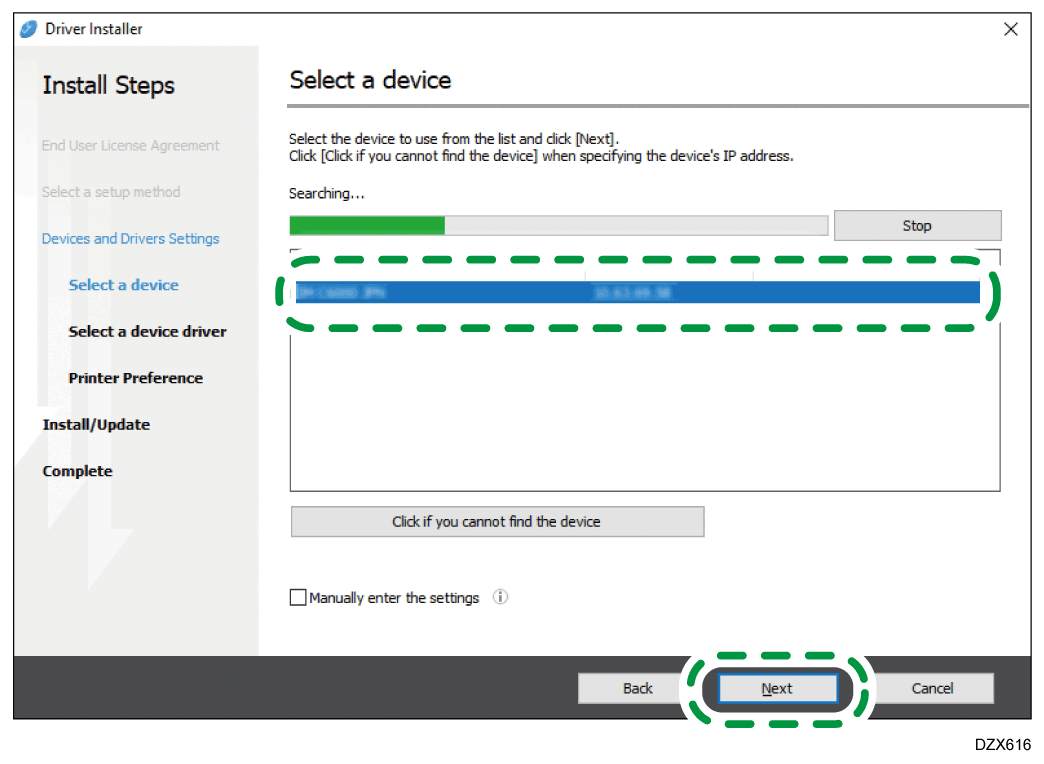The height and width of the screenshot is (764, 1044).
Task: Open End User License Agreement step
Action: tap(130, 145)
